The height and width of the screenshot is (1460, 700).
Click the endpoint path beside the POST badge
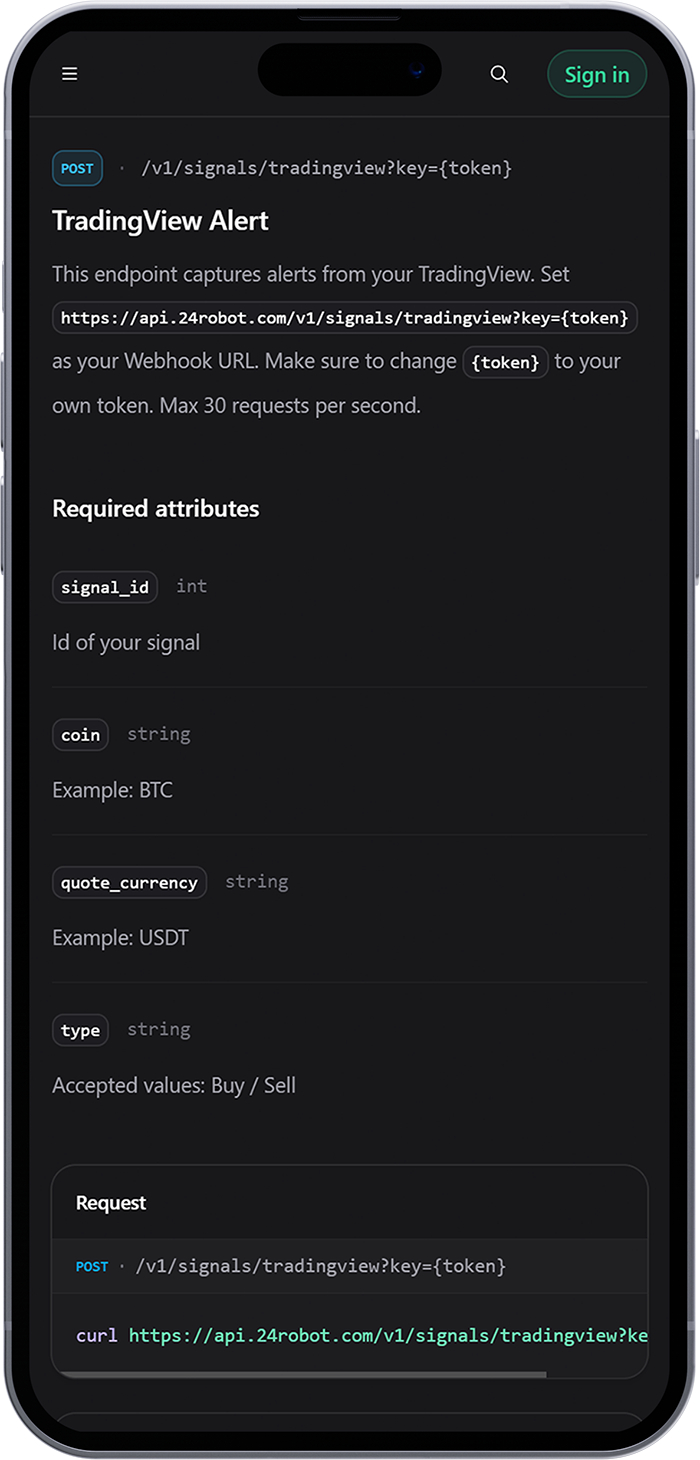tap(326, 168)
